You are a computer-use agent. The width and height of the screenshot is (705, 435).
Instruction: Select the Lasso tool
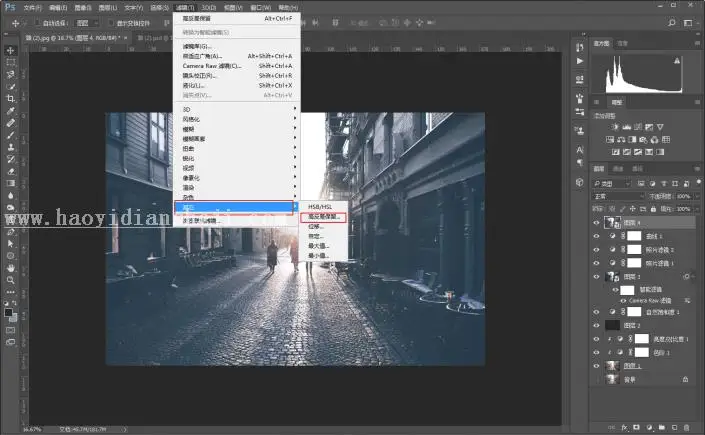[10, 74]
